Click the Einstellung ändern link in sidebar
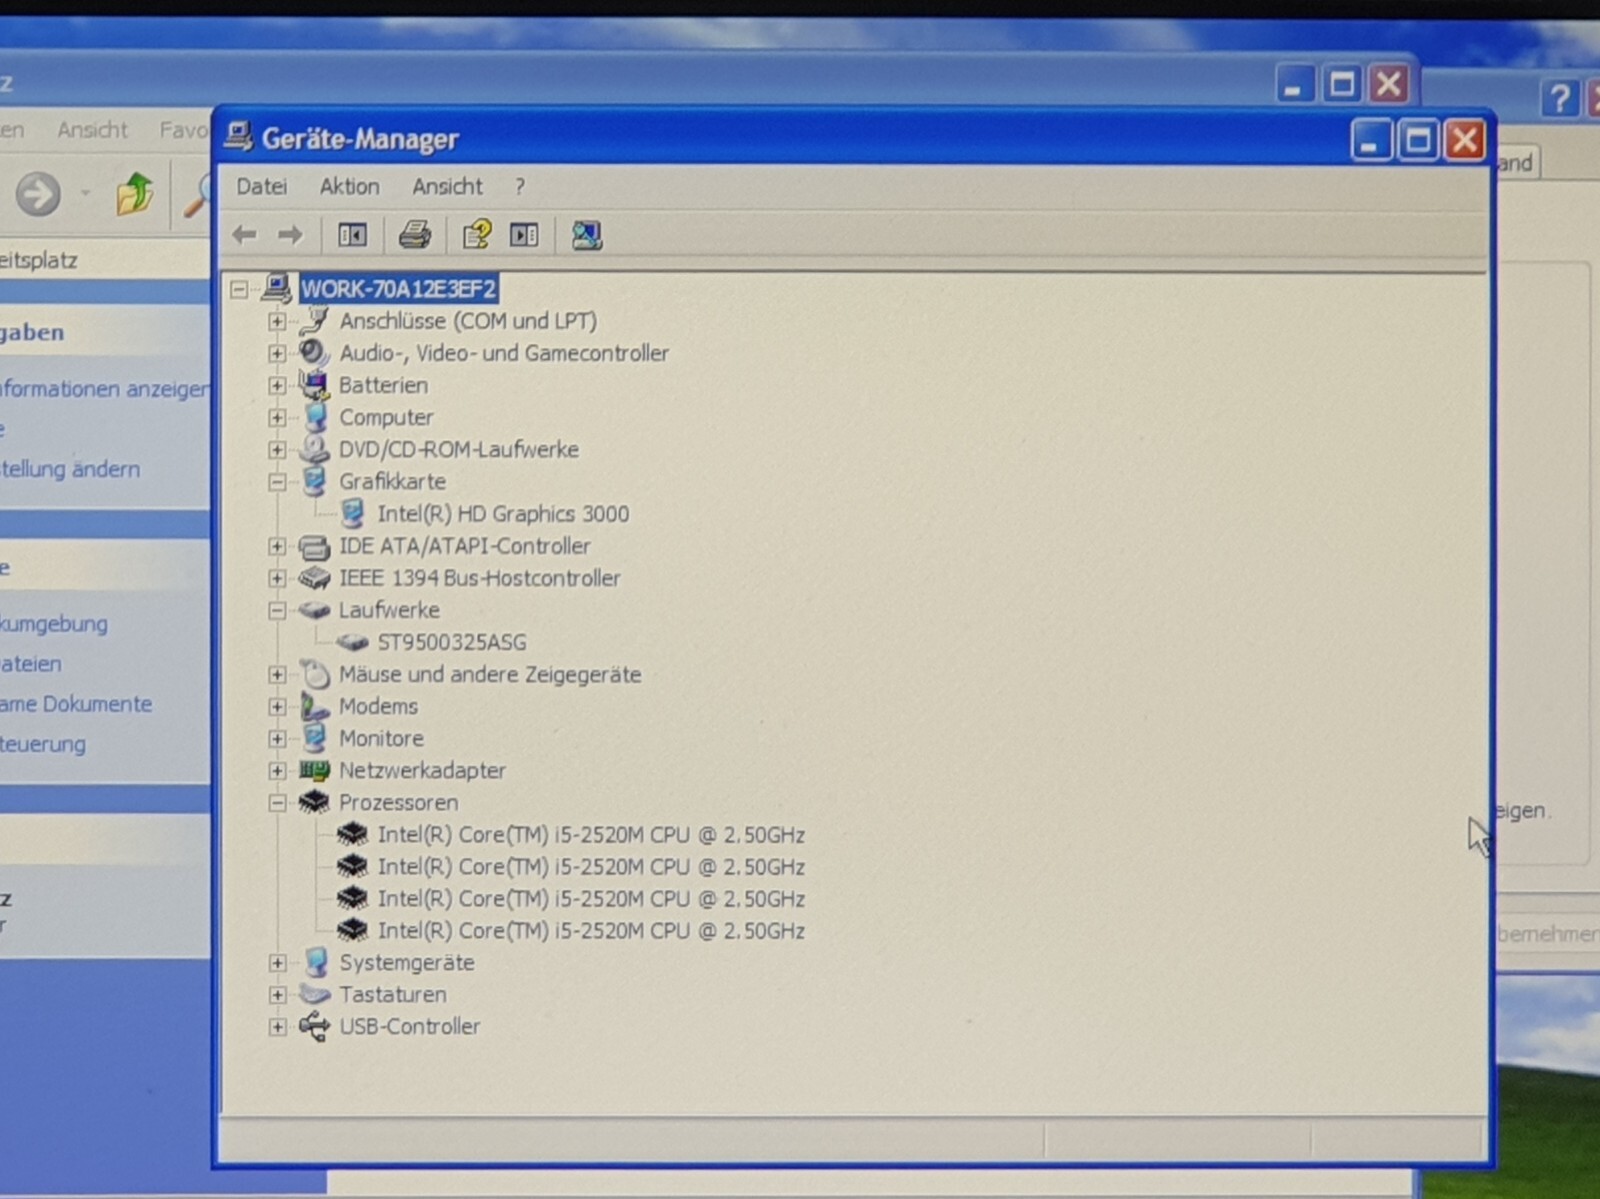 click(x=70, y=468)
